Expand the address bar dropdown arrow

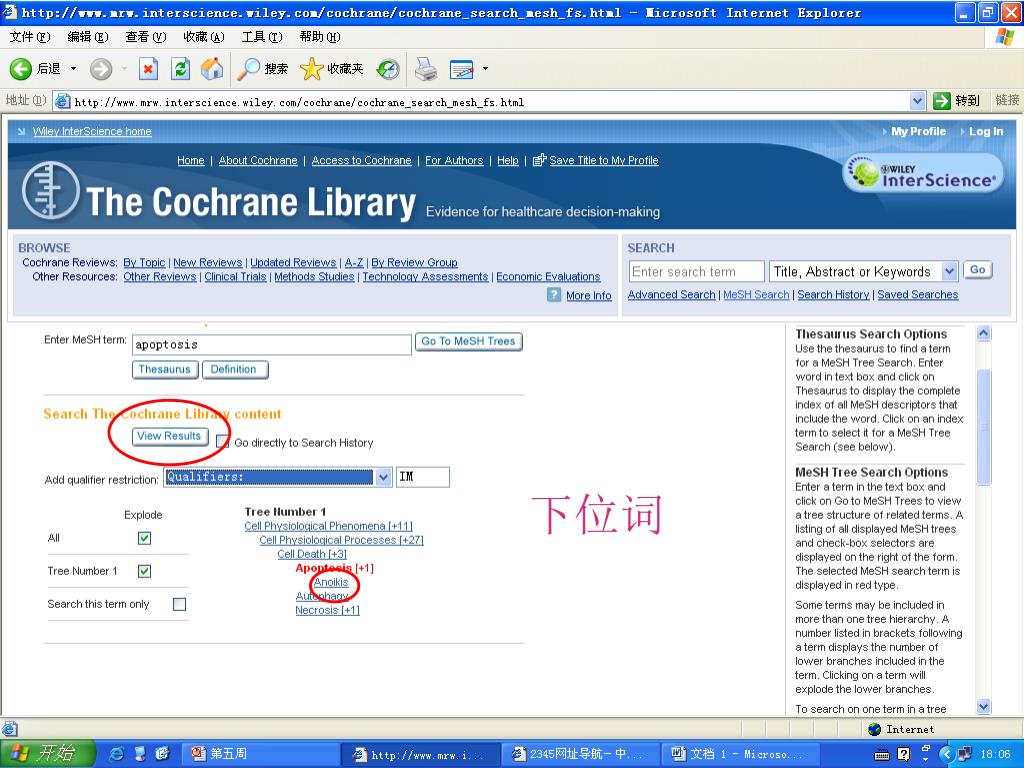[917, 101]
